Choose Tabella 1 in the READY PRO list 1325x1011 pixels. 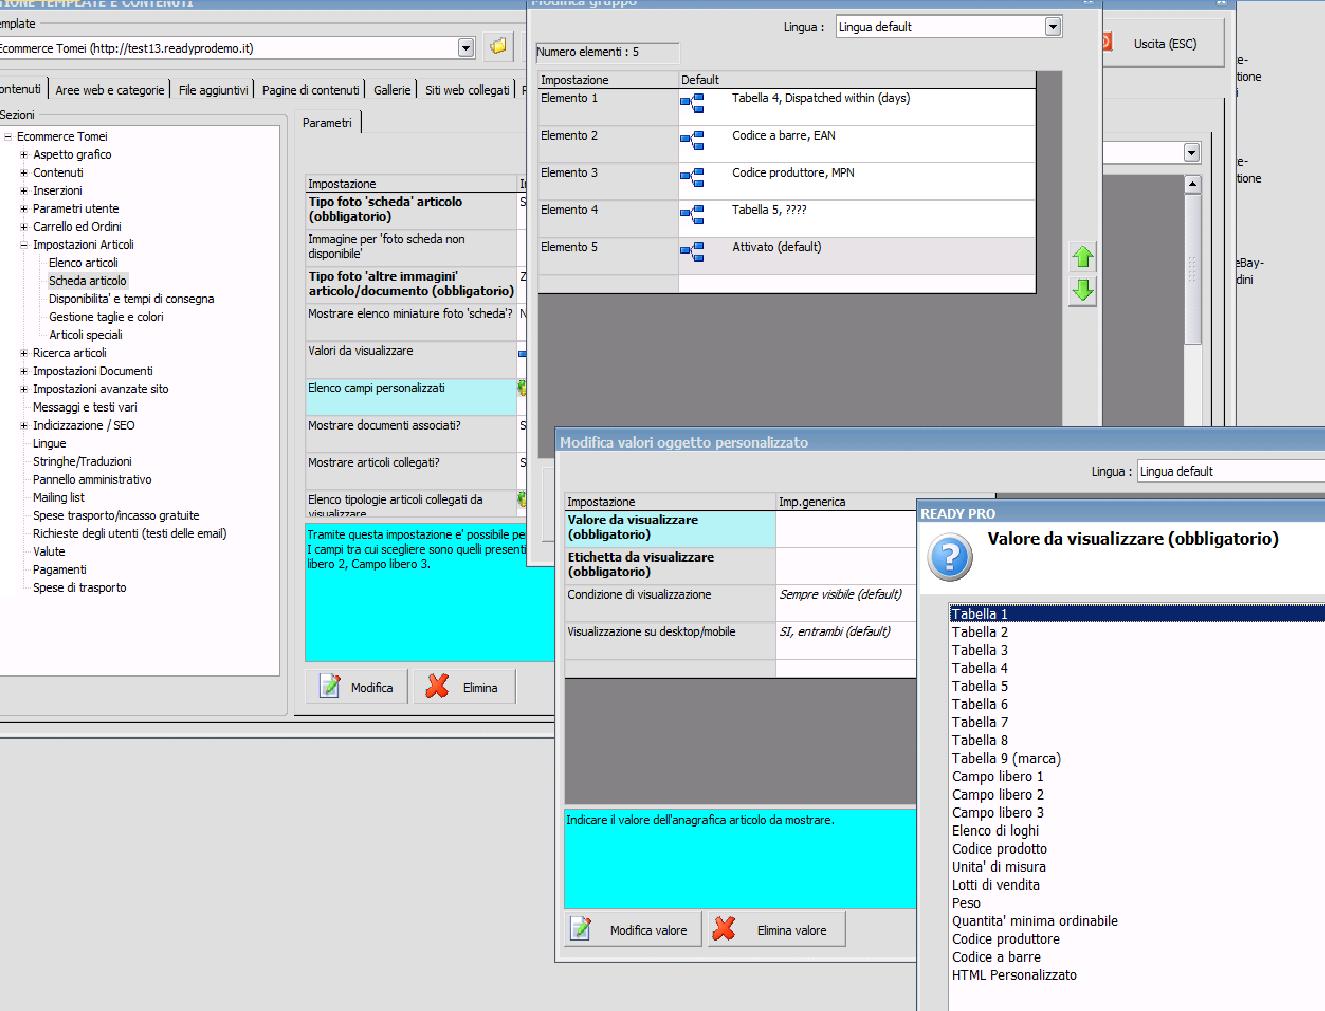tap(1137, 614)
